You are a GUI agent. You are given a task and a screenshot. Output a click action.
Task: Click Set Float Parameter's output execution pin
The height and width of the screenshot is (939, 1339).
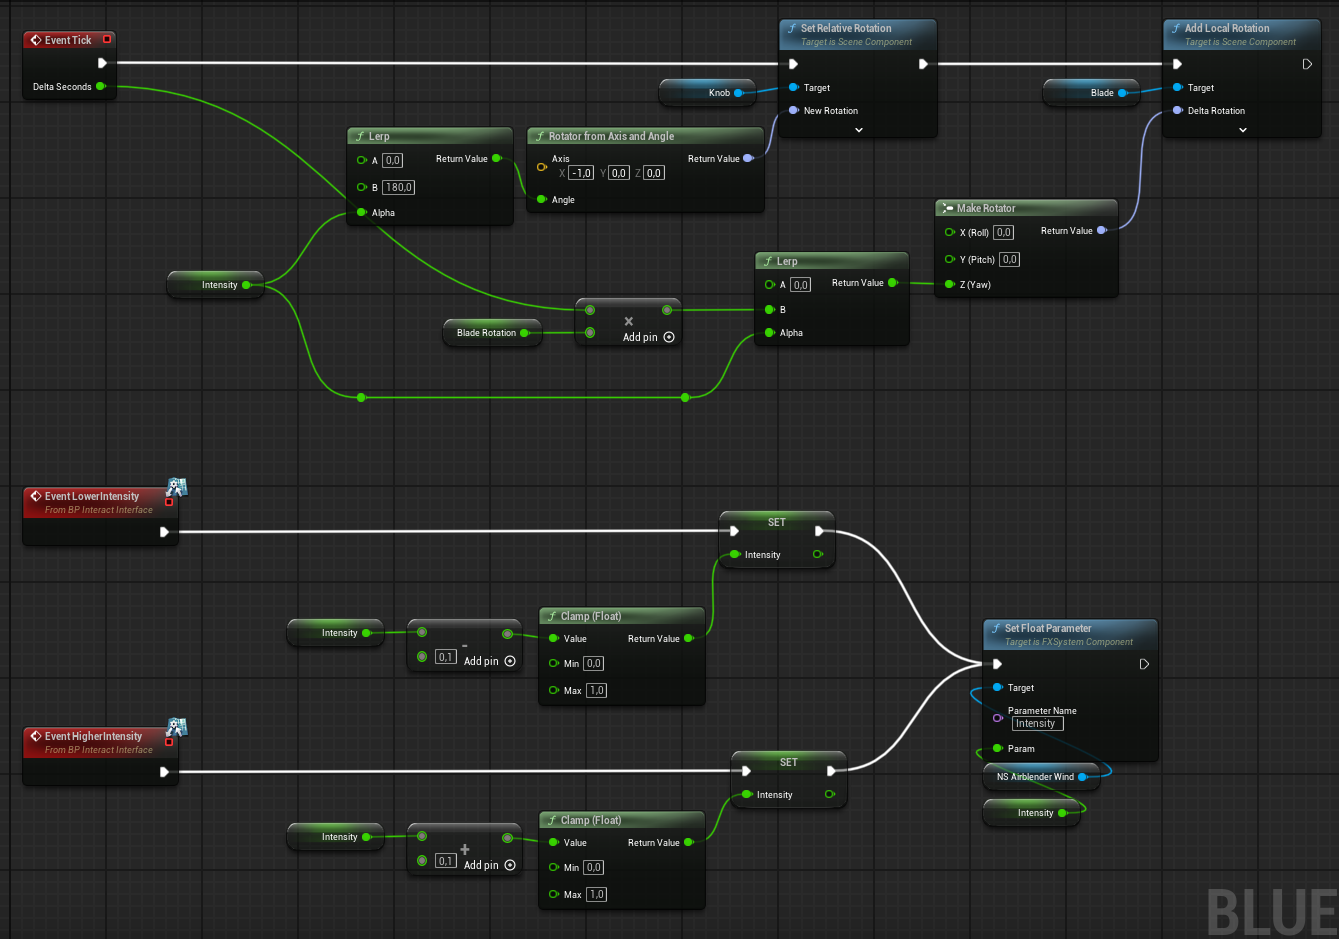click(x=1144, y=664)
